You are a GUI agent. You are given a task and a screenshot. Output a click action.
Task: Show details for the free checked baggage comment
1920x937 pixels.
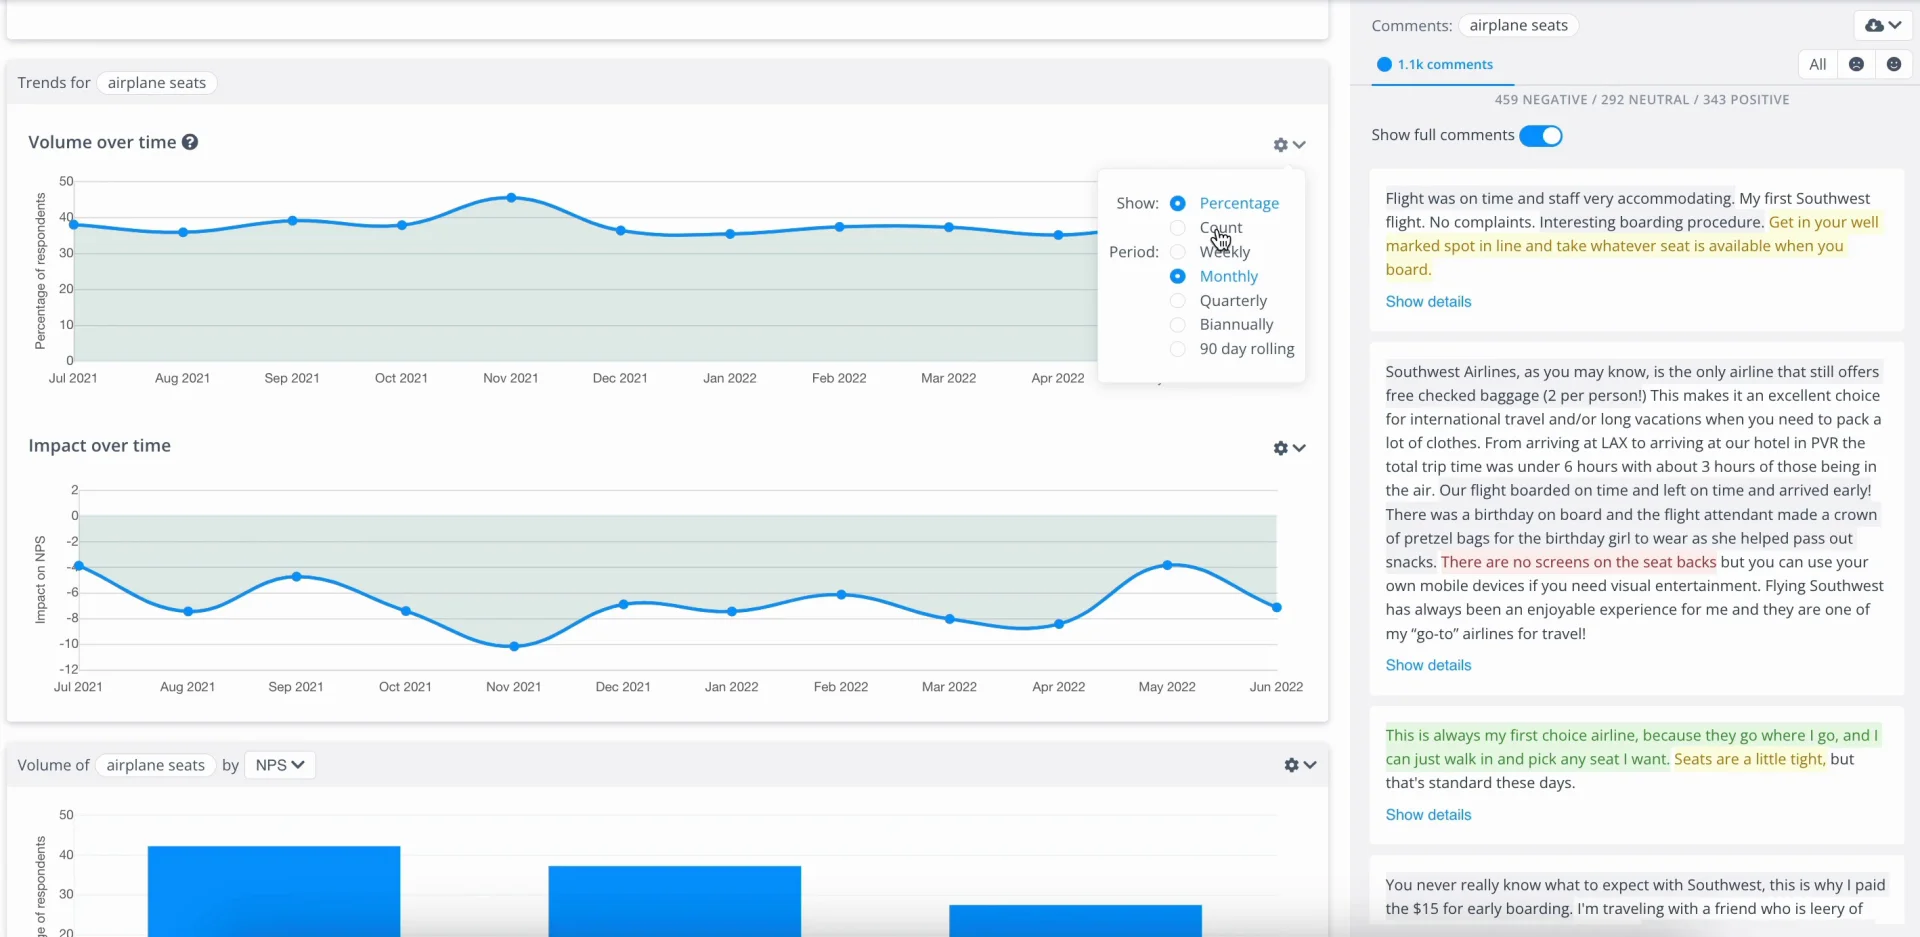1428,665
